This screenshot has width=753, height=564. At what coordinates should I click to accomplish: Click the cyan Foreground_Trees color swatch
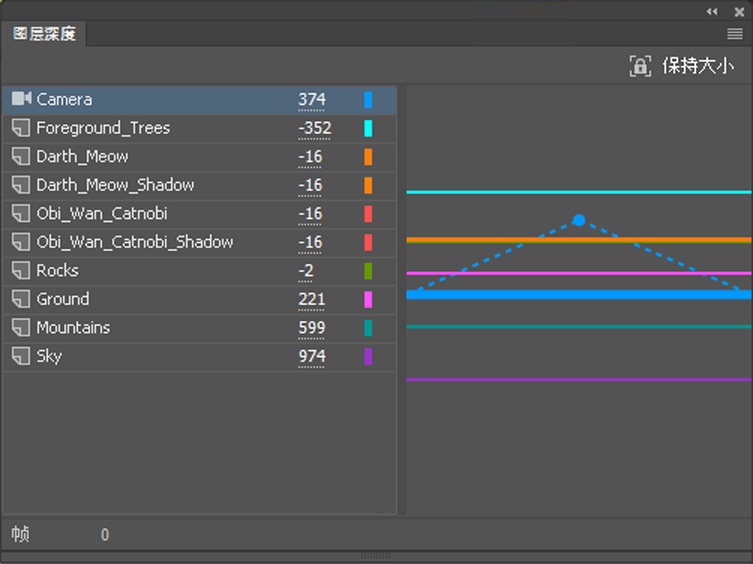368,128
